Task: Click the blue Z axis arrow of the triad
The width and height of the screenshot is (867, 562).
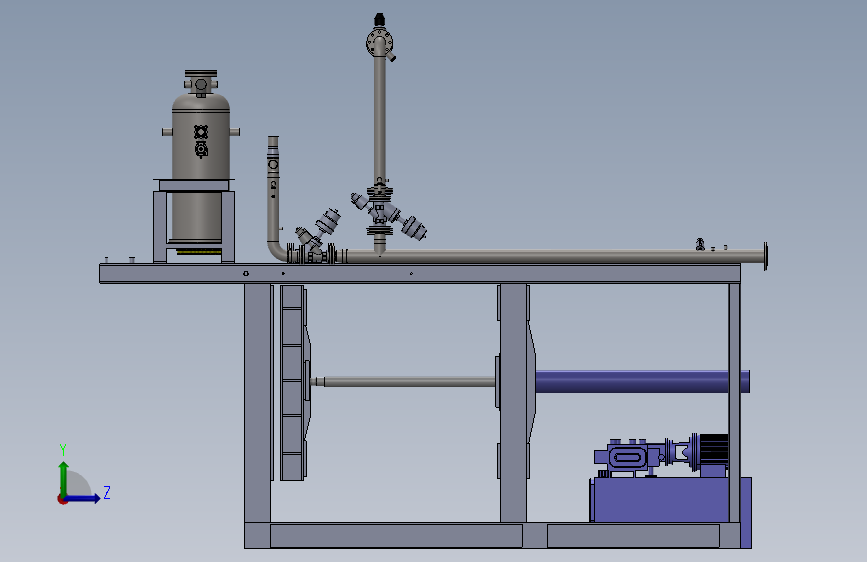Action: [83, 498]
